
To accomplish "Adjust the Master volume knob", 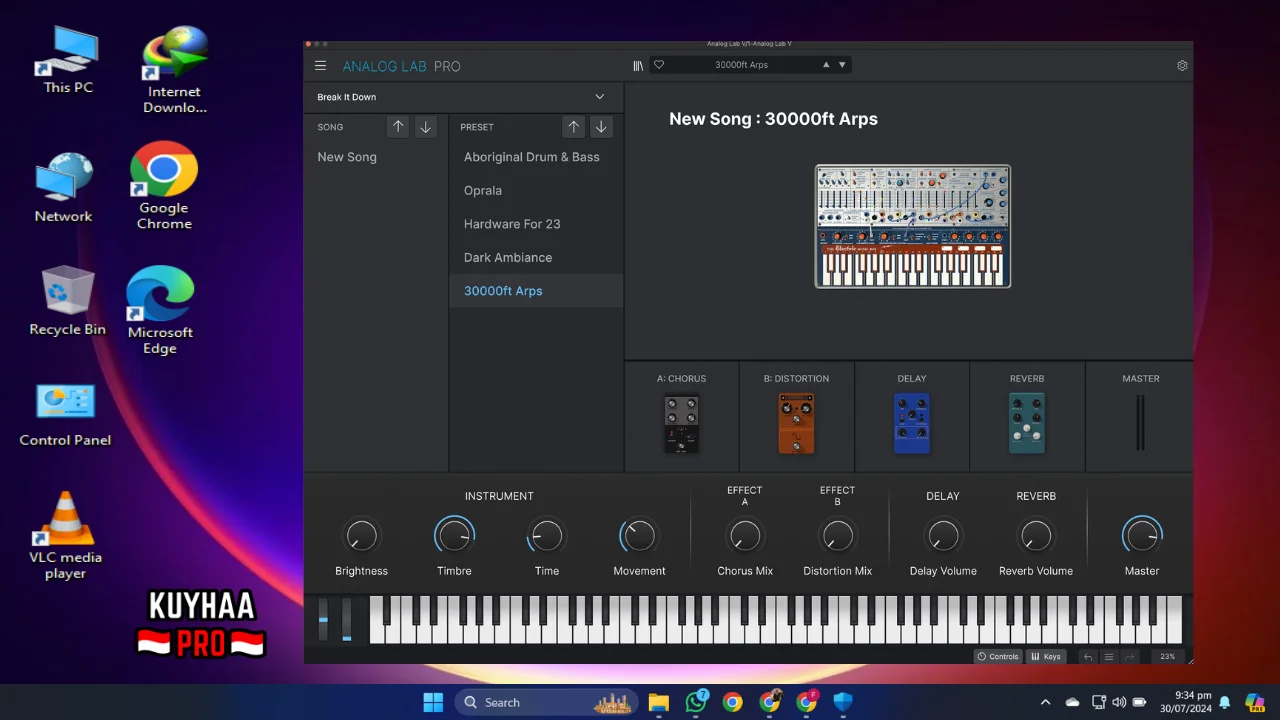I will [1142, 536].
